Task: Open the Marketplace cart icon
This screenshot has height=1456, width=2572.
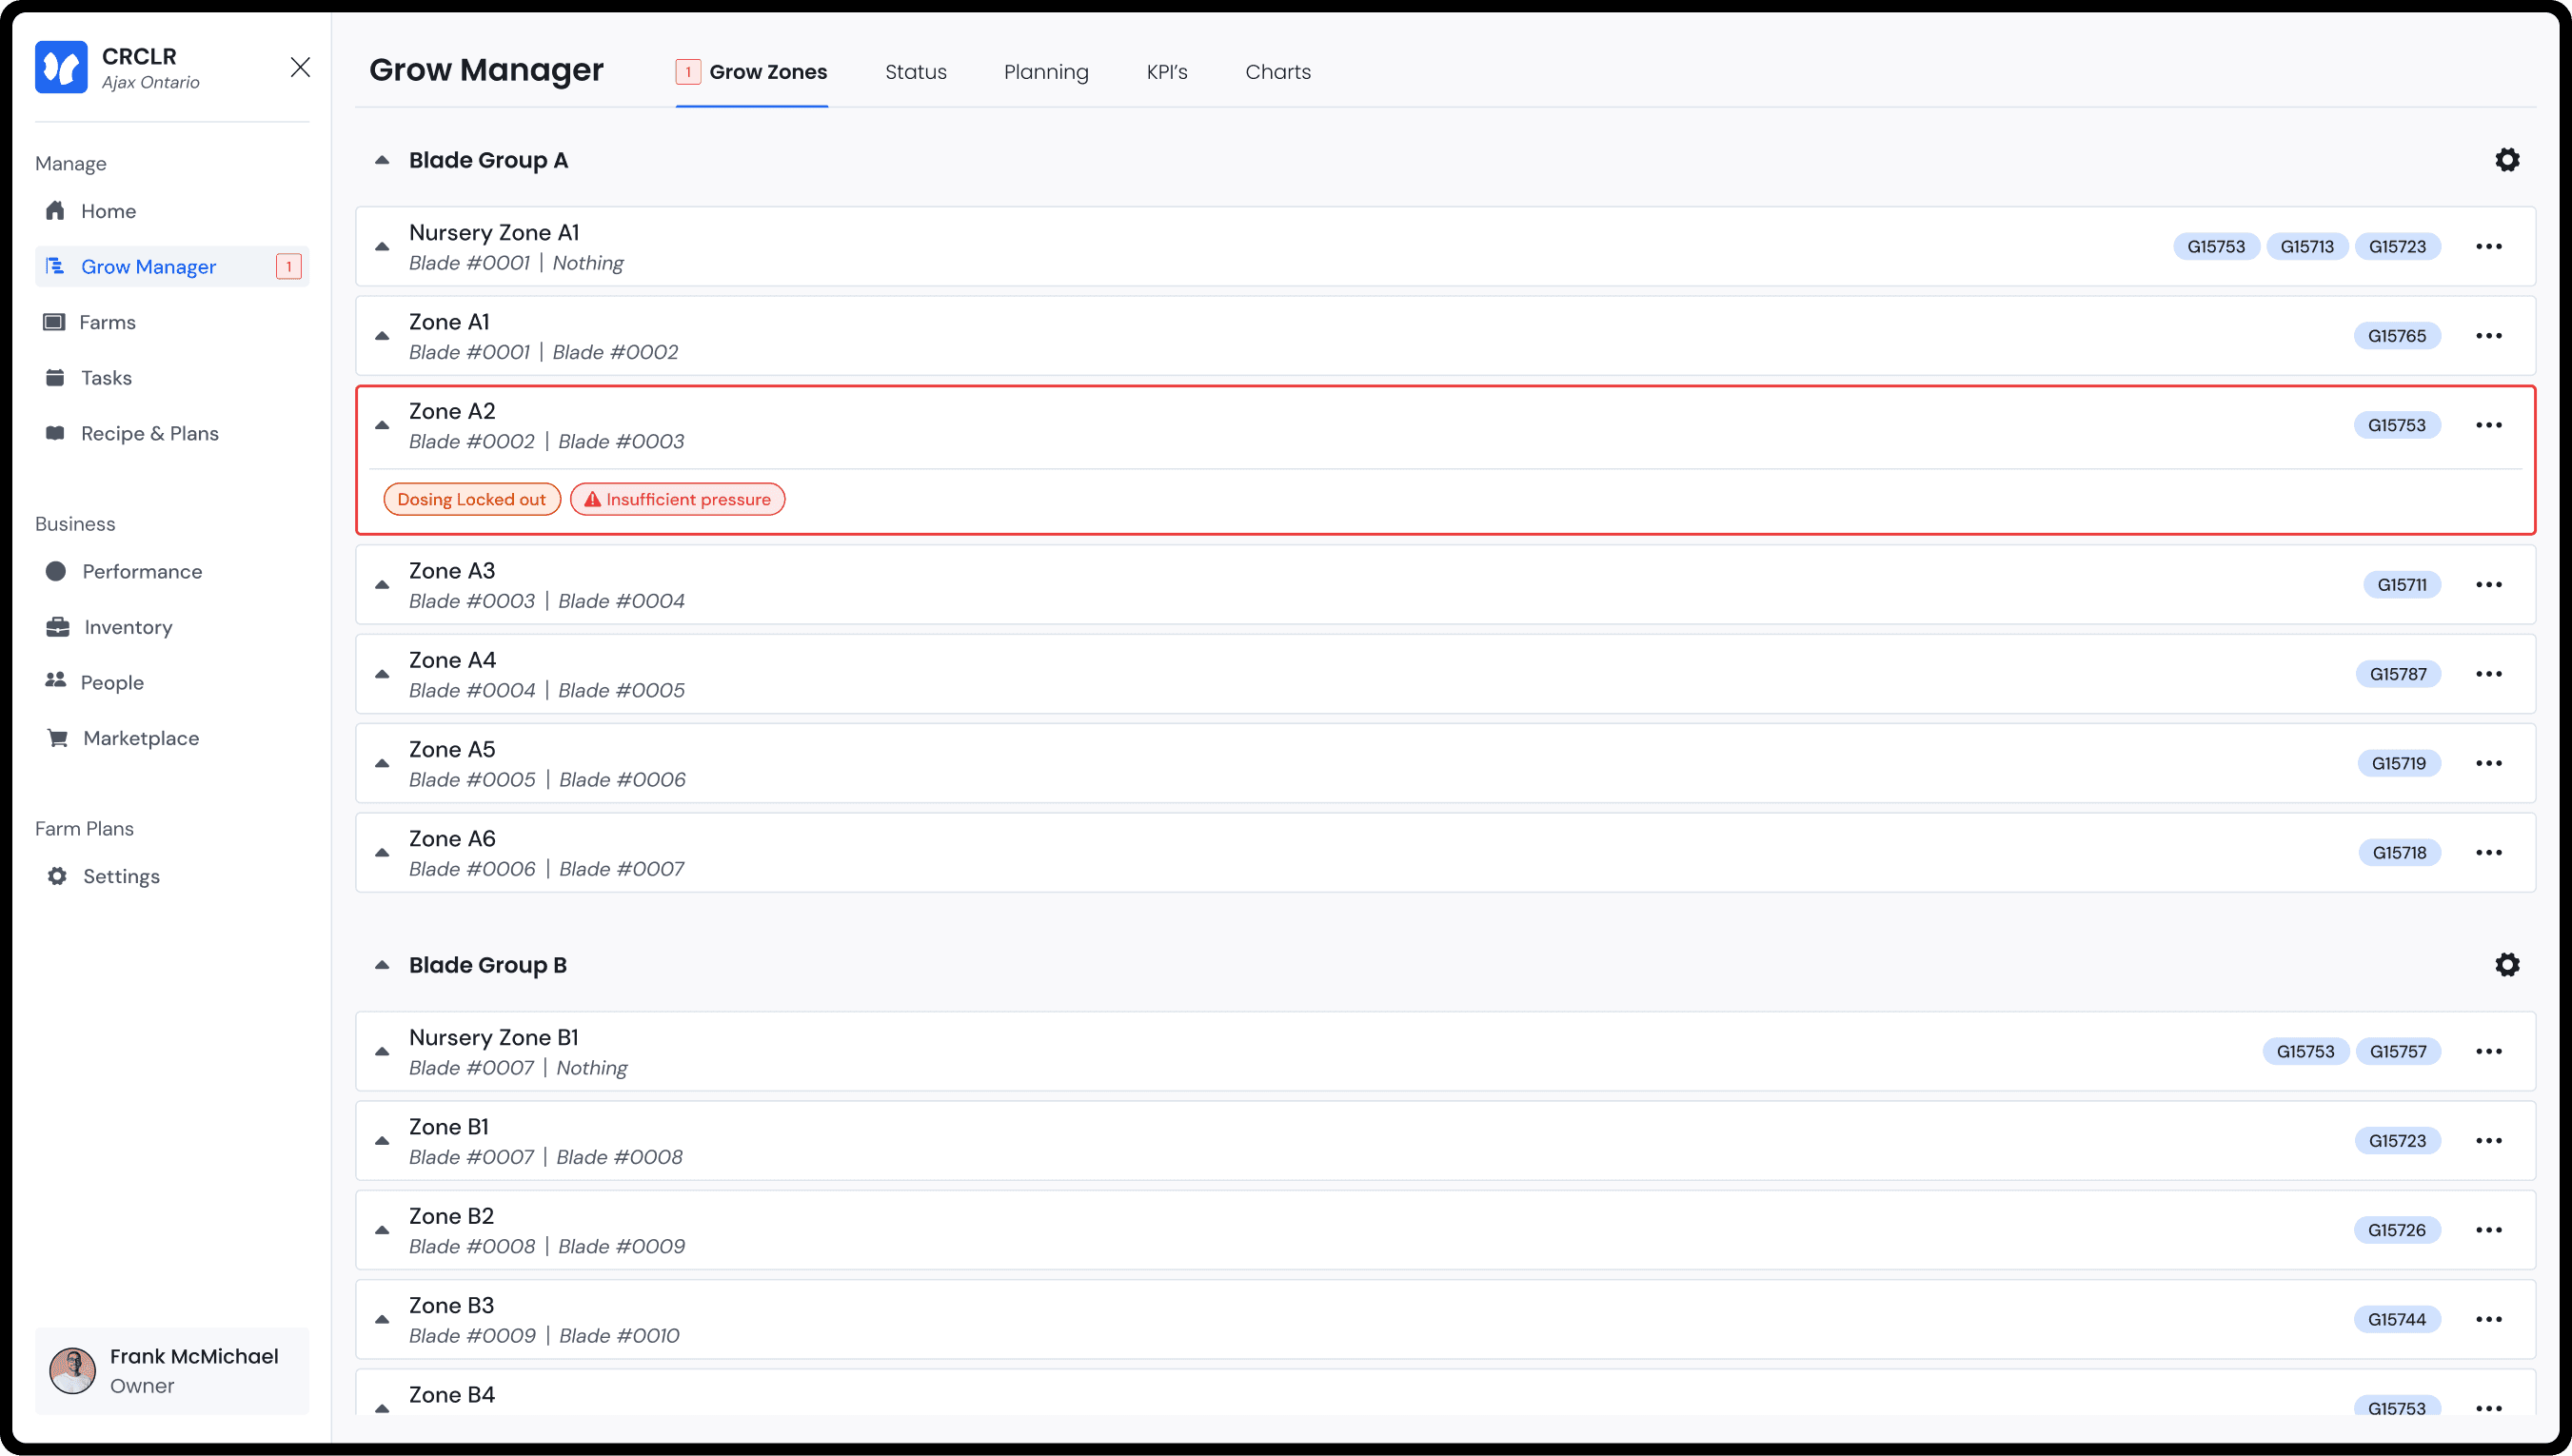Action: click(58, 738)
